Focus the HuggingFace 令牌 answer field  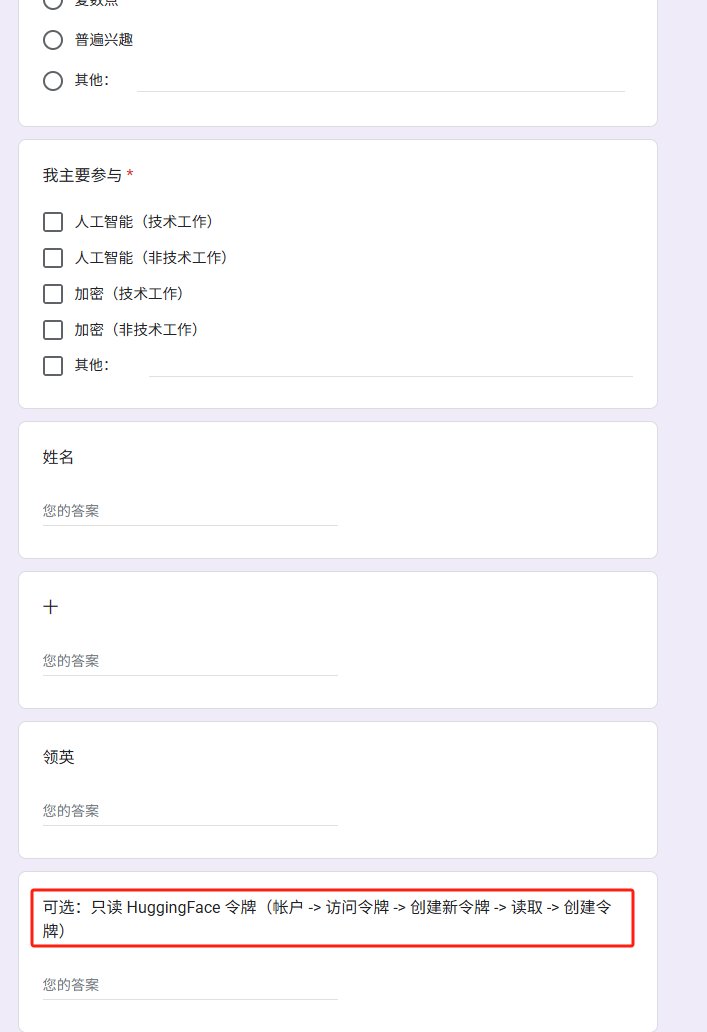tap(190, 985)
